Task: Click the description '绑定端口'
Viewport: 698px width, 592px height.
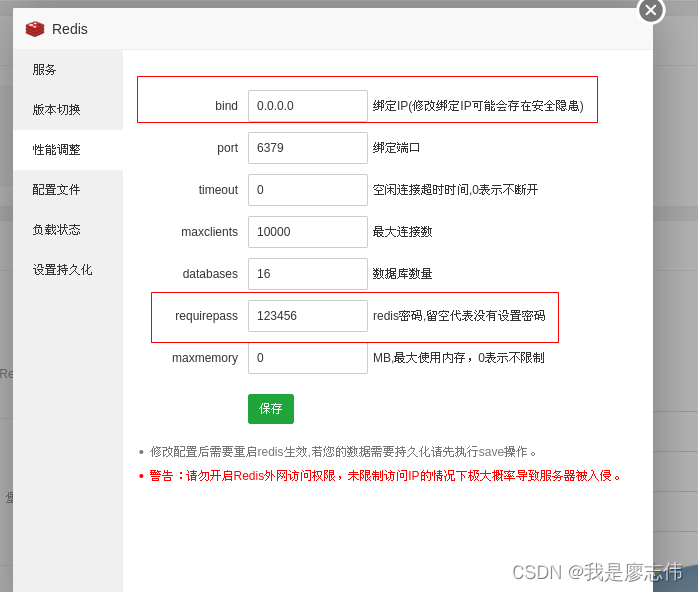Action: point(396,148)
